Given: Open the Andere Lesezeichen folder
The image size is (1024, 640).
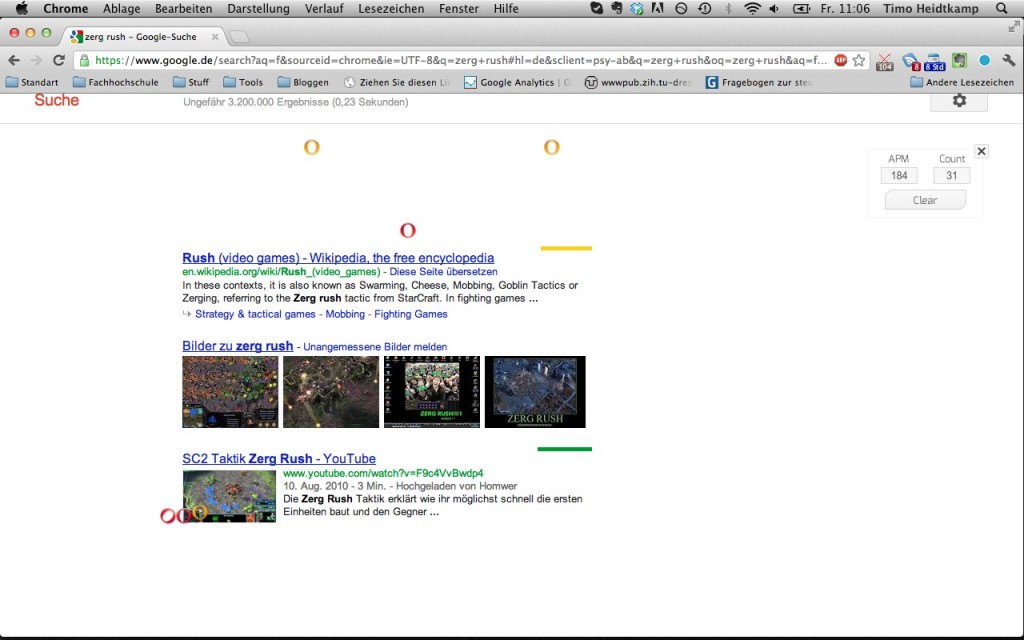Looking at the screenshot, I should tap(962, 82).
